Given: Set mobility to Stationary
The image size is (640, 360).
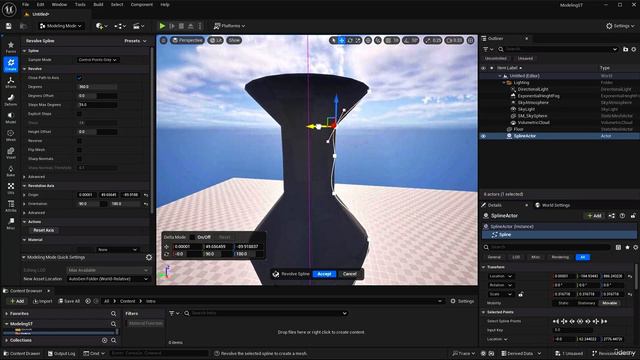Looking at the screenshot, I should tap(586, 303).
